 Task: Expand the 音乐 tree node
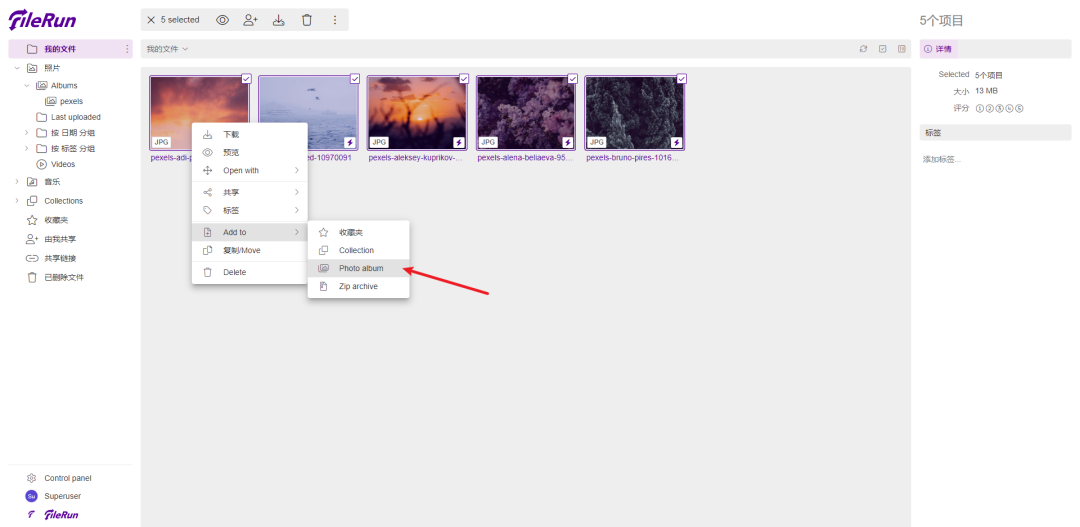(x=17, y=182)
